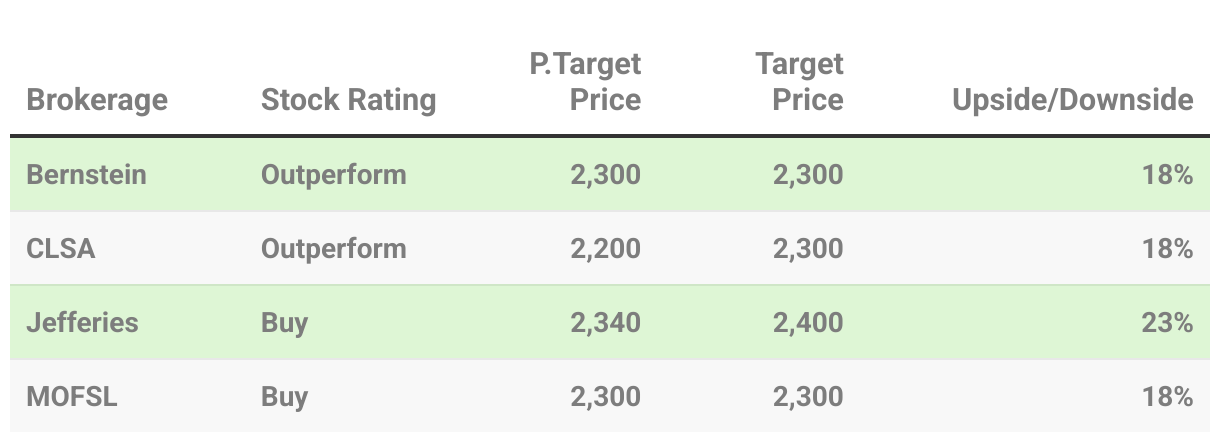Click the P.Target Price column header
This screenshot has width=1220, height=442.
585,82
